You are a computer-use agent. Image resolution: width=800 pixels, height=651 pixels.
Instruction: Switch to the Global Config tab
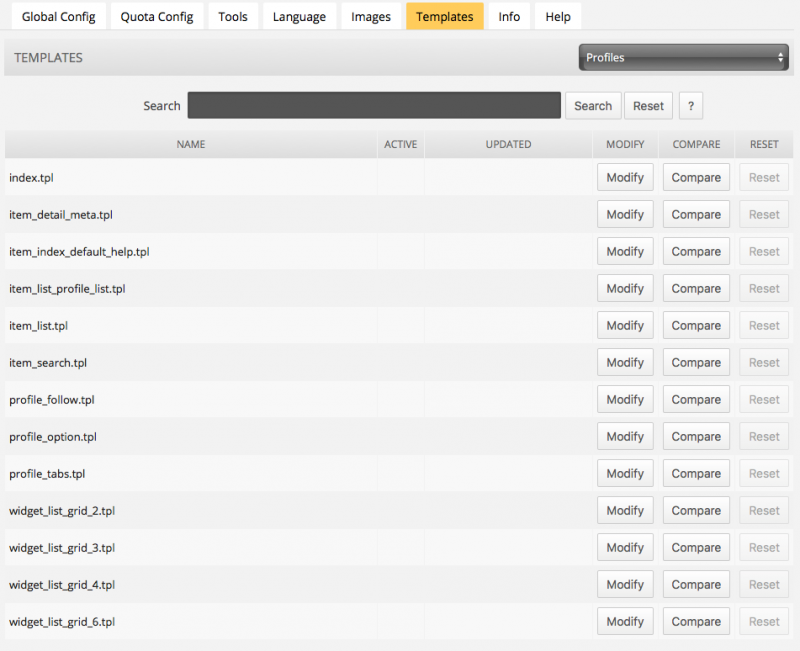tap(59, 16)
